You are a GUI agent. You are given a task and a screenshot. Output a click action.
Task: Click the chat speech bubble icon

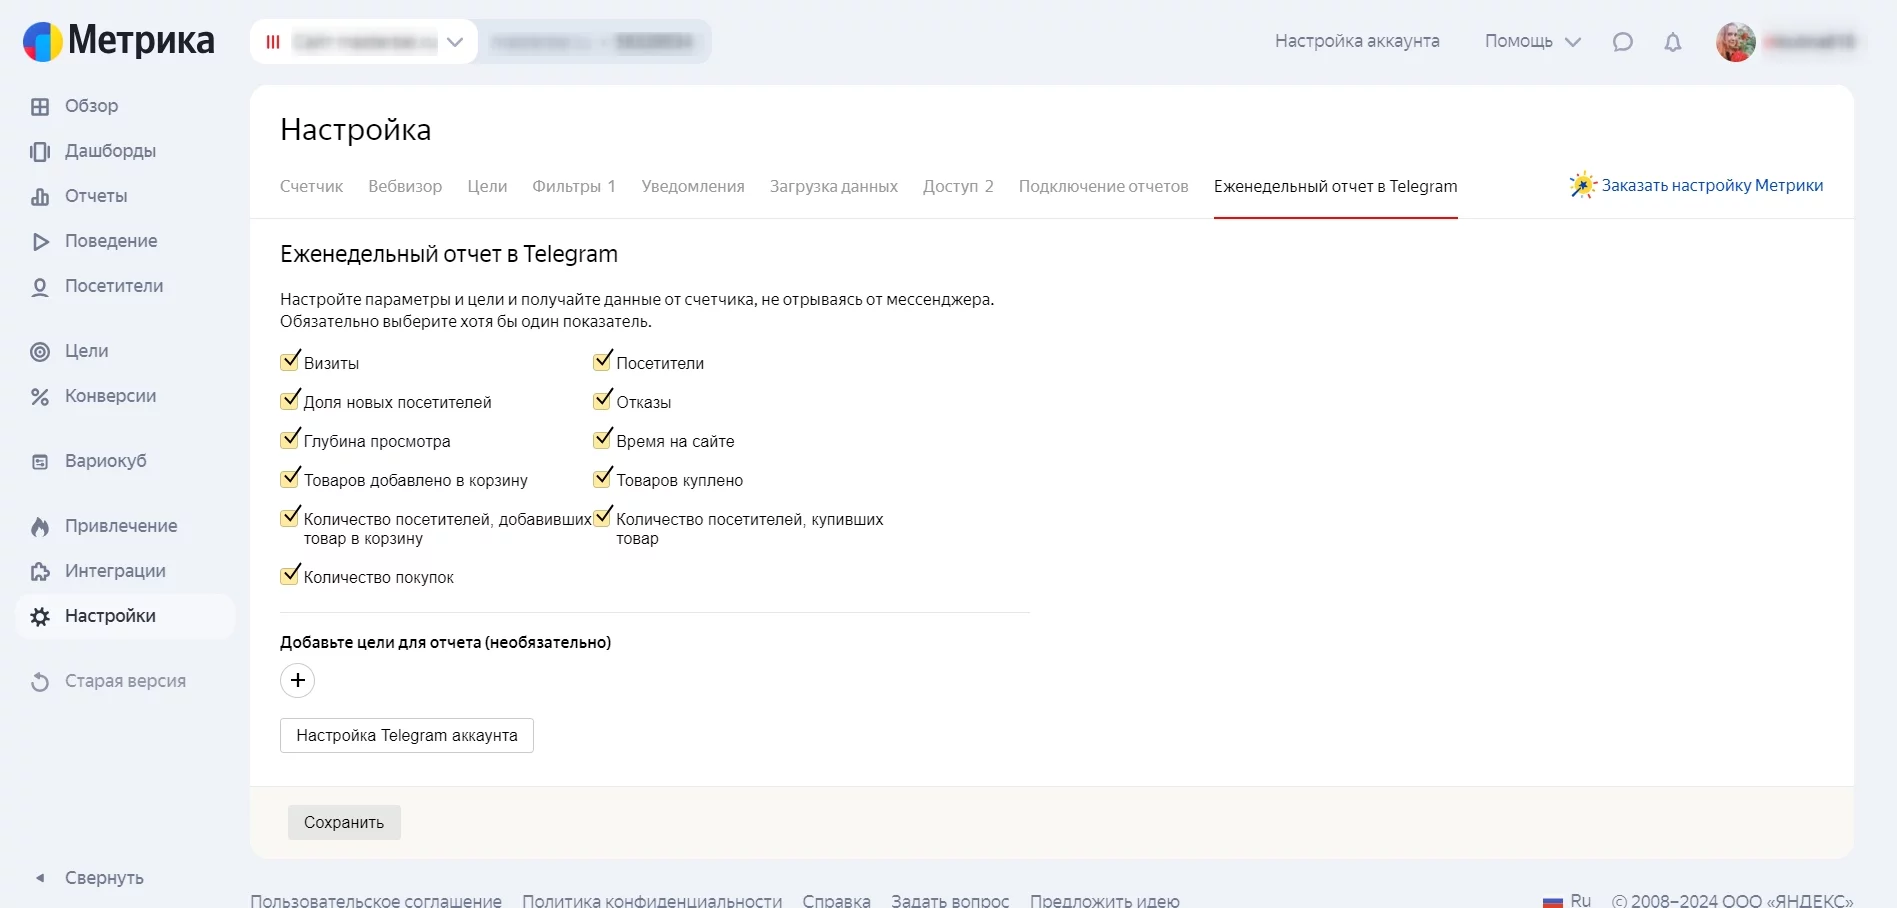point(1622,42)
